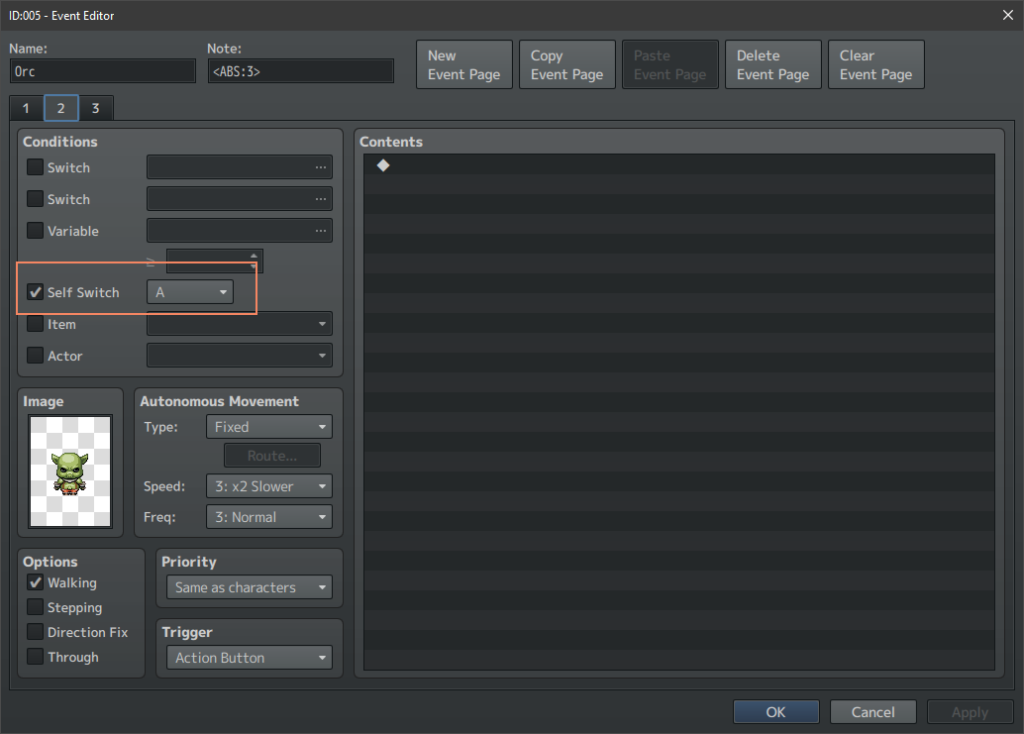Close the Event Editor window
Viewport: 1024px width, 734px height.
coord(1008,15)
